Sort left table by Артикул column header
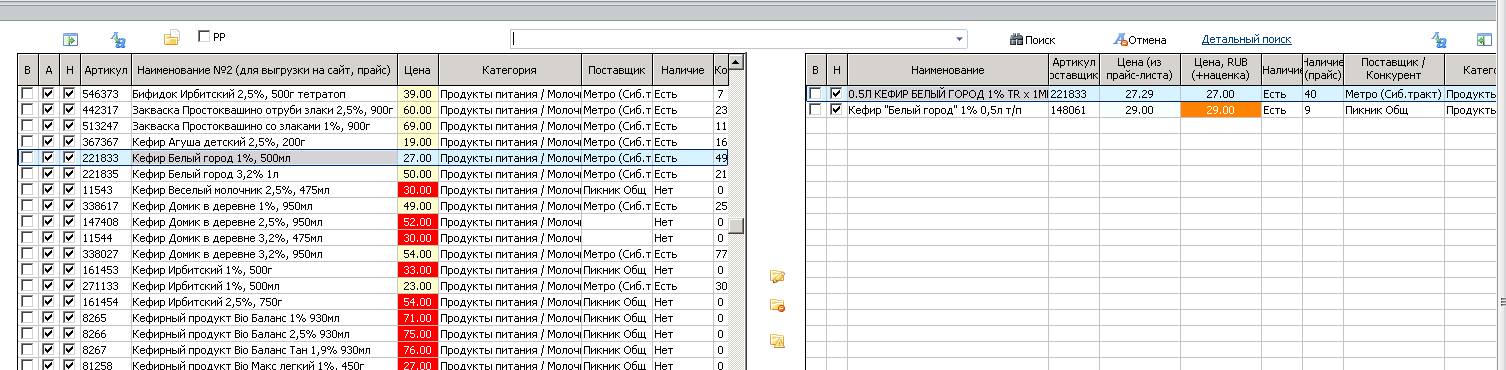The image size is (1506, 370). [x=105, y=70]
